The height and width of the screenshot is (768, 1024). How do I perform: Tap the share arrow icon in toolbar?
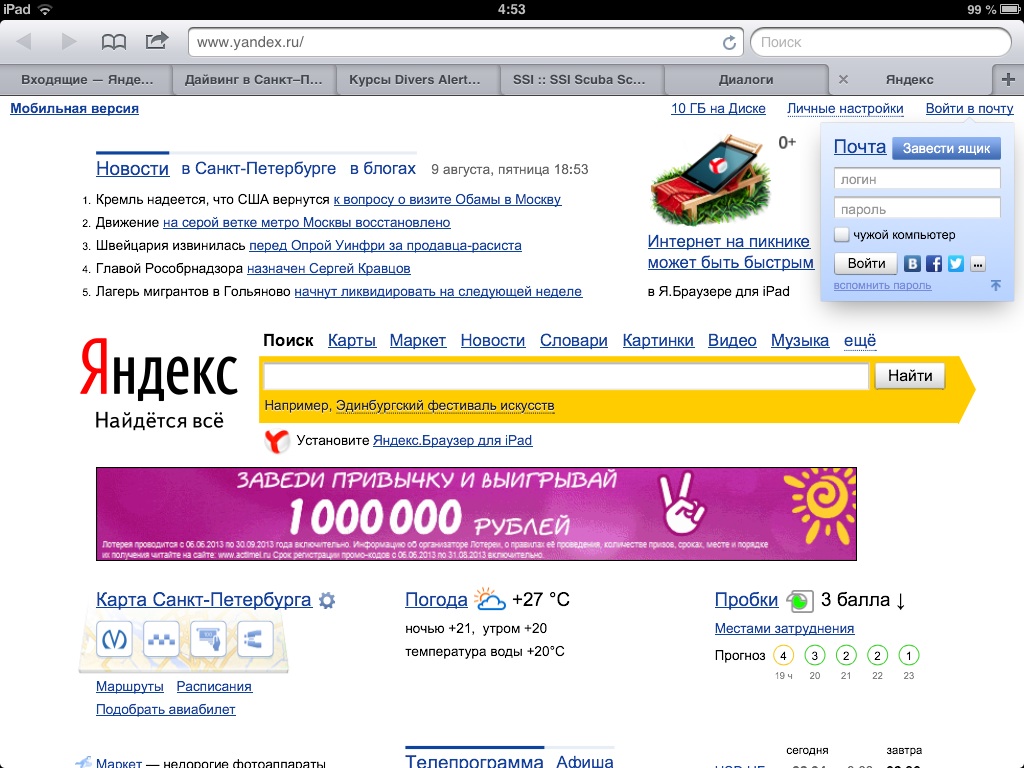click(x=157, y=42)
